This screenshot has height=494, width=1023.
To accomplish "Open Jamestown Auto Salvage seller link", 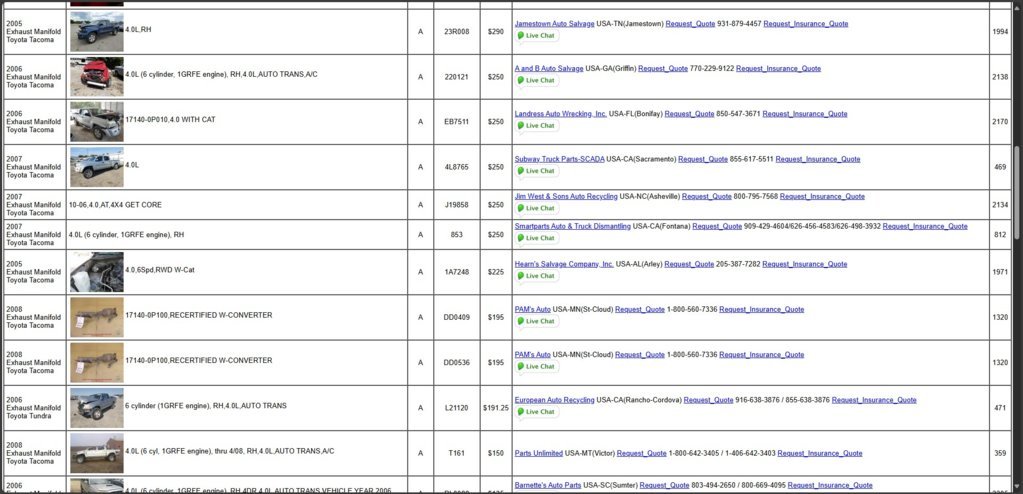I will 555,23.
